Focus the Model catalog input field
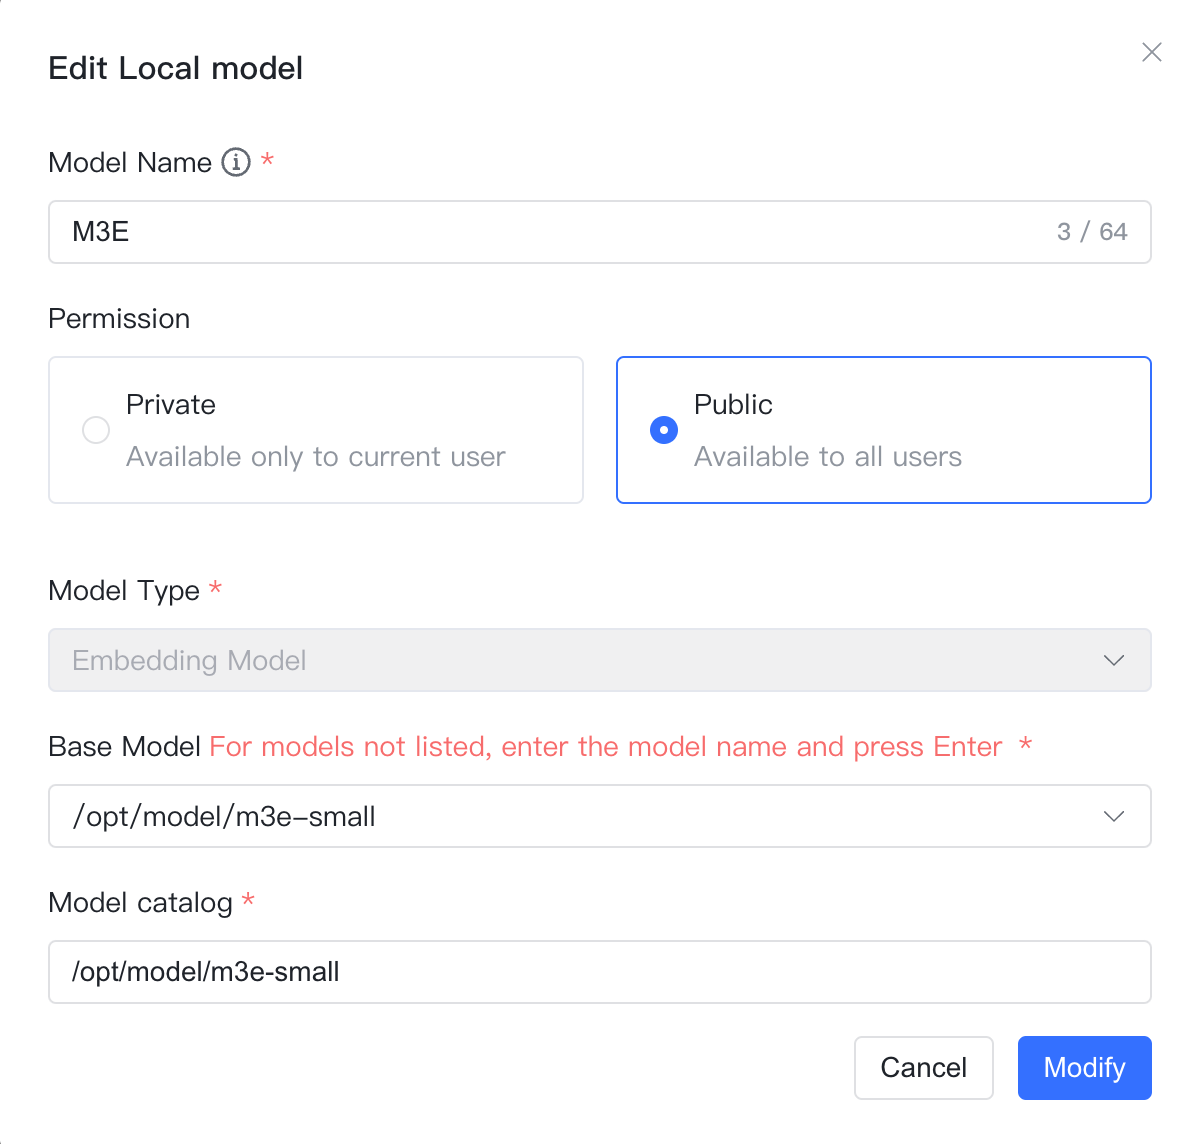Viewport: 1196px width, 1144px height. 600,972
